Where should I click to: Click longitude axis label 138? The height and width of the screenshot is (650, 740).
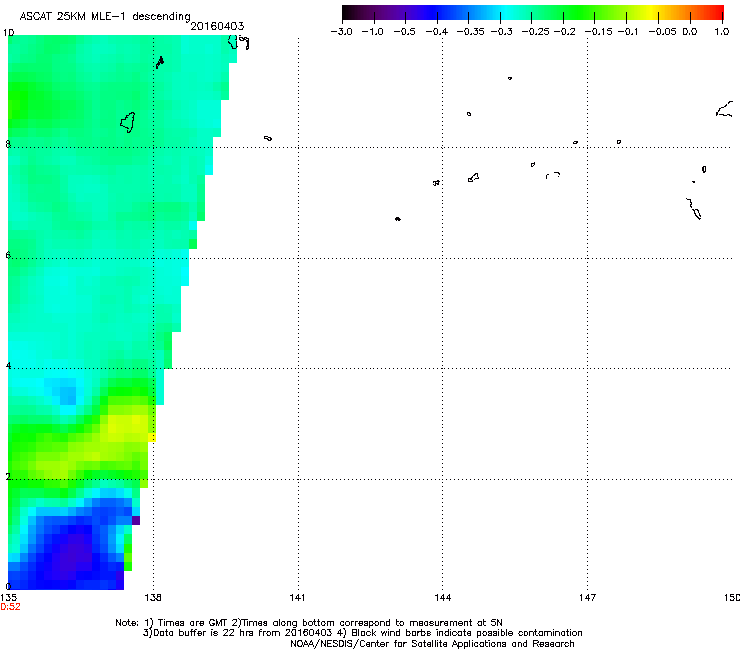pyautogui.click(x=153, y=598)
